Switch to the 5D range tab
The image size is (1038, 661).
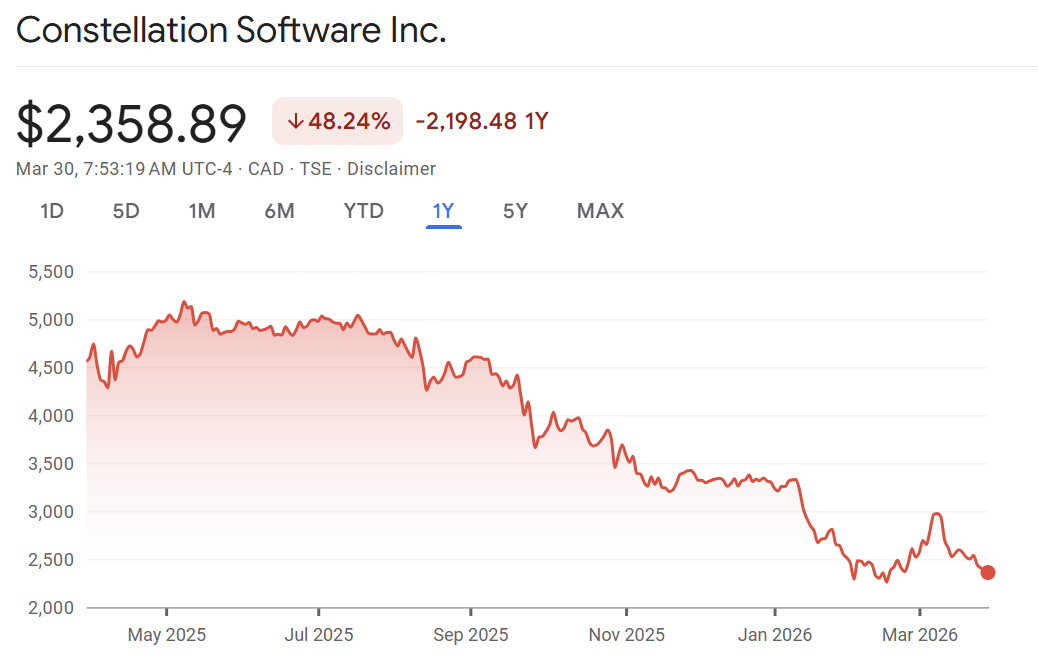(x=126, y=211)
